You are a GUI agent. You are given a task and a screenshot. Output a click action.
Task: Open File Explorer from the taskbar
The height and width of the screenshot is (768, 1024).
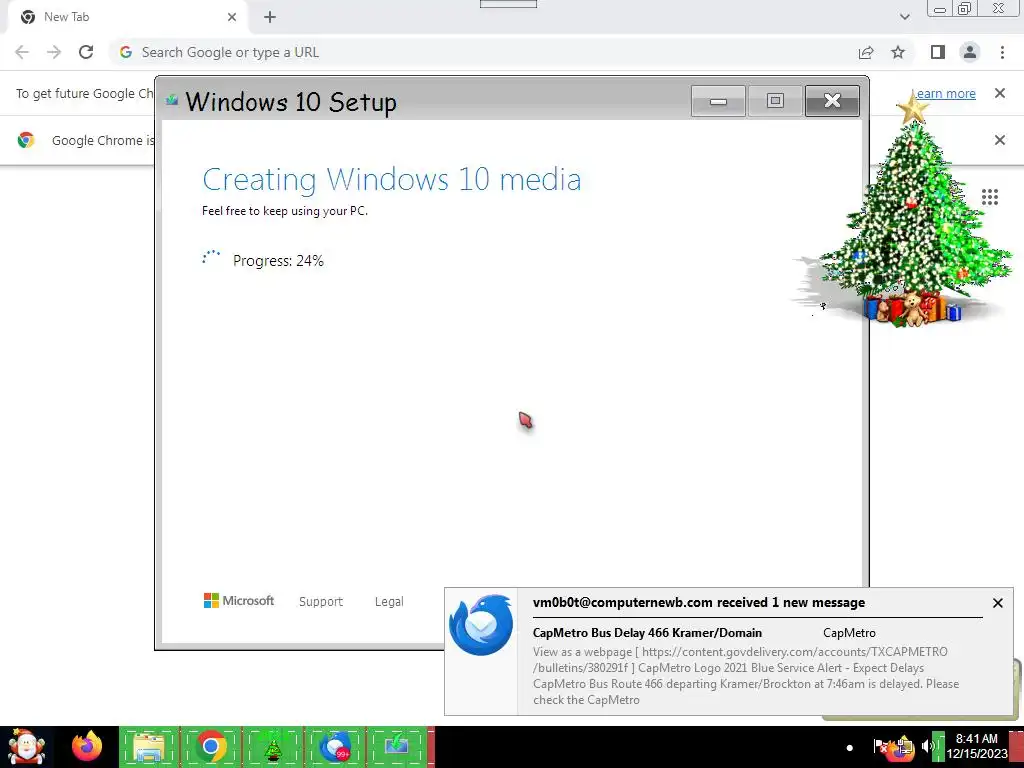point(149,747)
